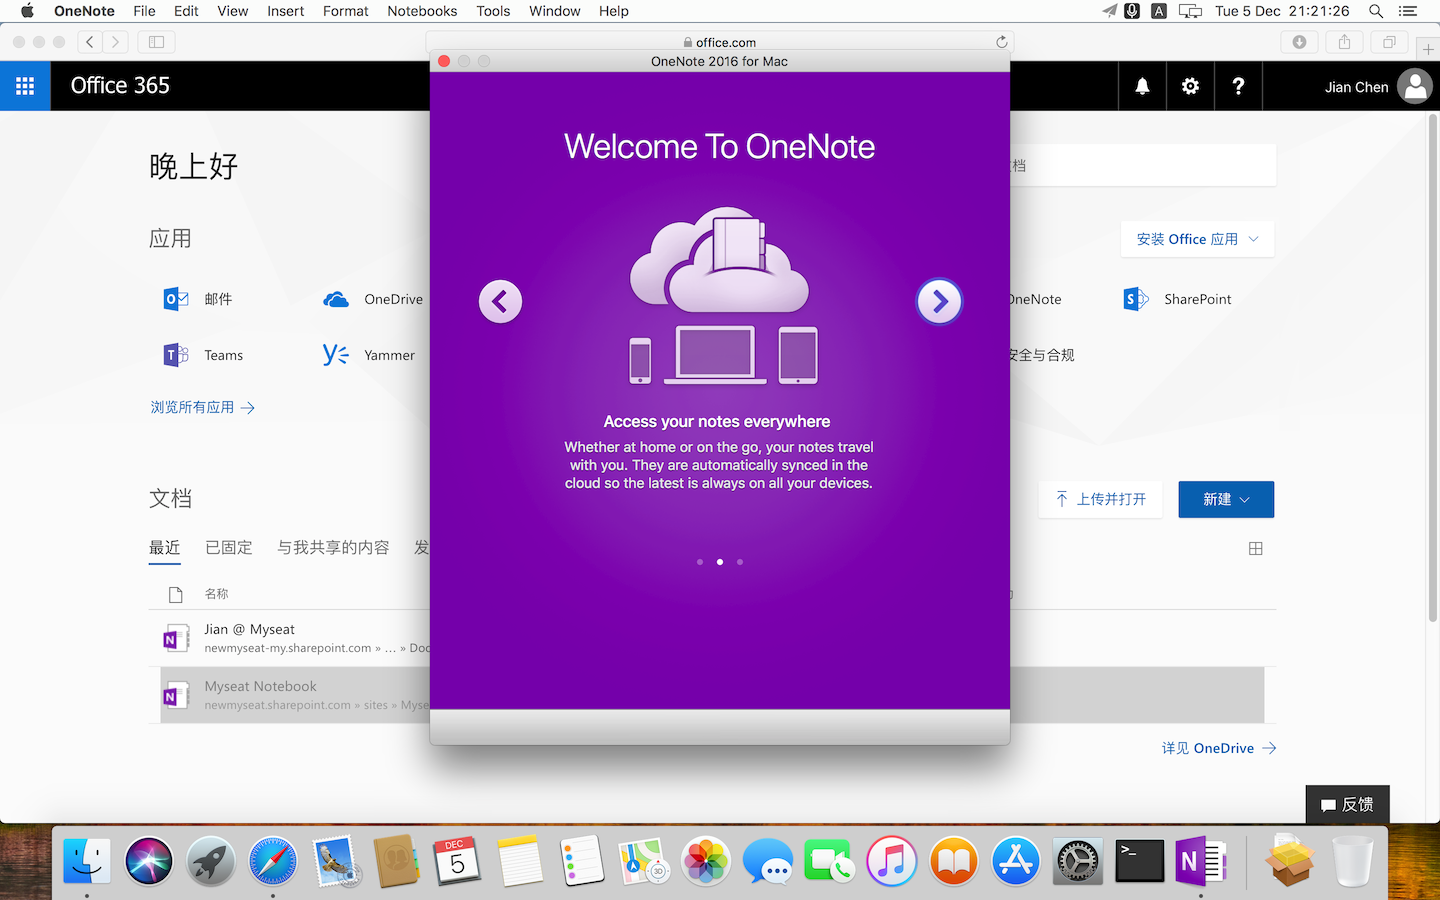Open App Store from the Dock
The width and height of the screenshot is (1440, 900).
1015,861
